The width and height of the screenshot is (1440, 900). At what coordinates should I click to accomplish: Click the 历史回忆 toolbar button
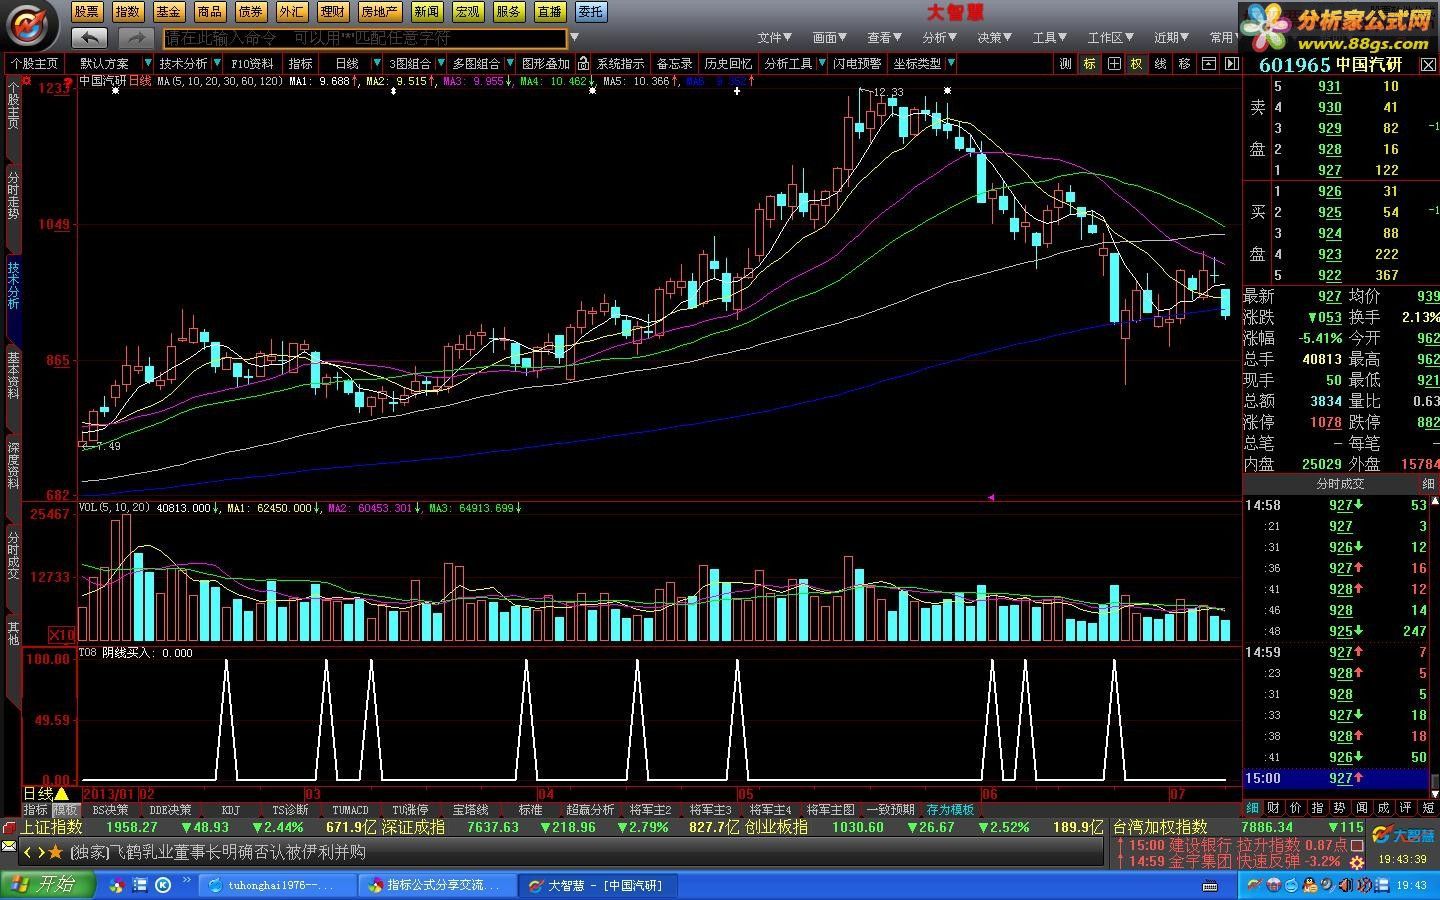coord(728,63)
